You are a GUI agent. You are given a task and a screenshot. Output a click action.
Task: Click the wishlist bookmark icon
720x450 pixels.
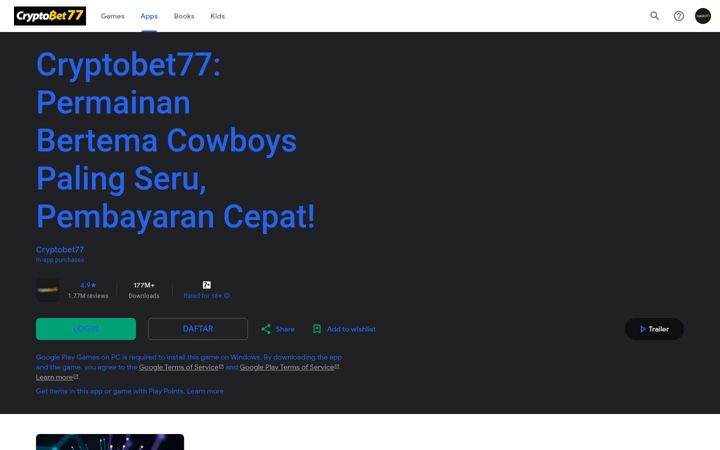click(317, 329)
